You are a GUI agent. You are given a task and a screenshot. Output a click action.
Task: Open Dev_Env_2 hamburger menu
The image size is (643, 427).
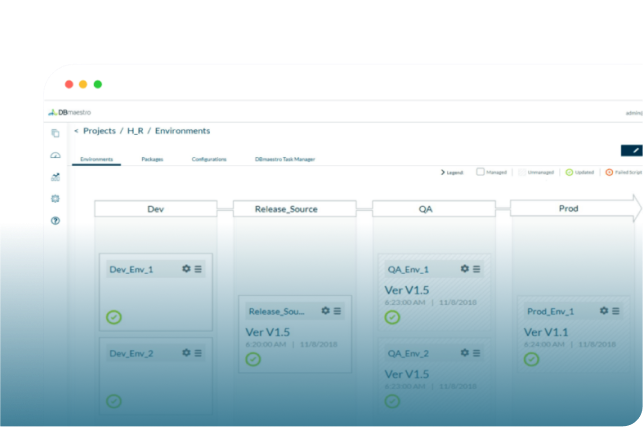coord(198,353)
